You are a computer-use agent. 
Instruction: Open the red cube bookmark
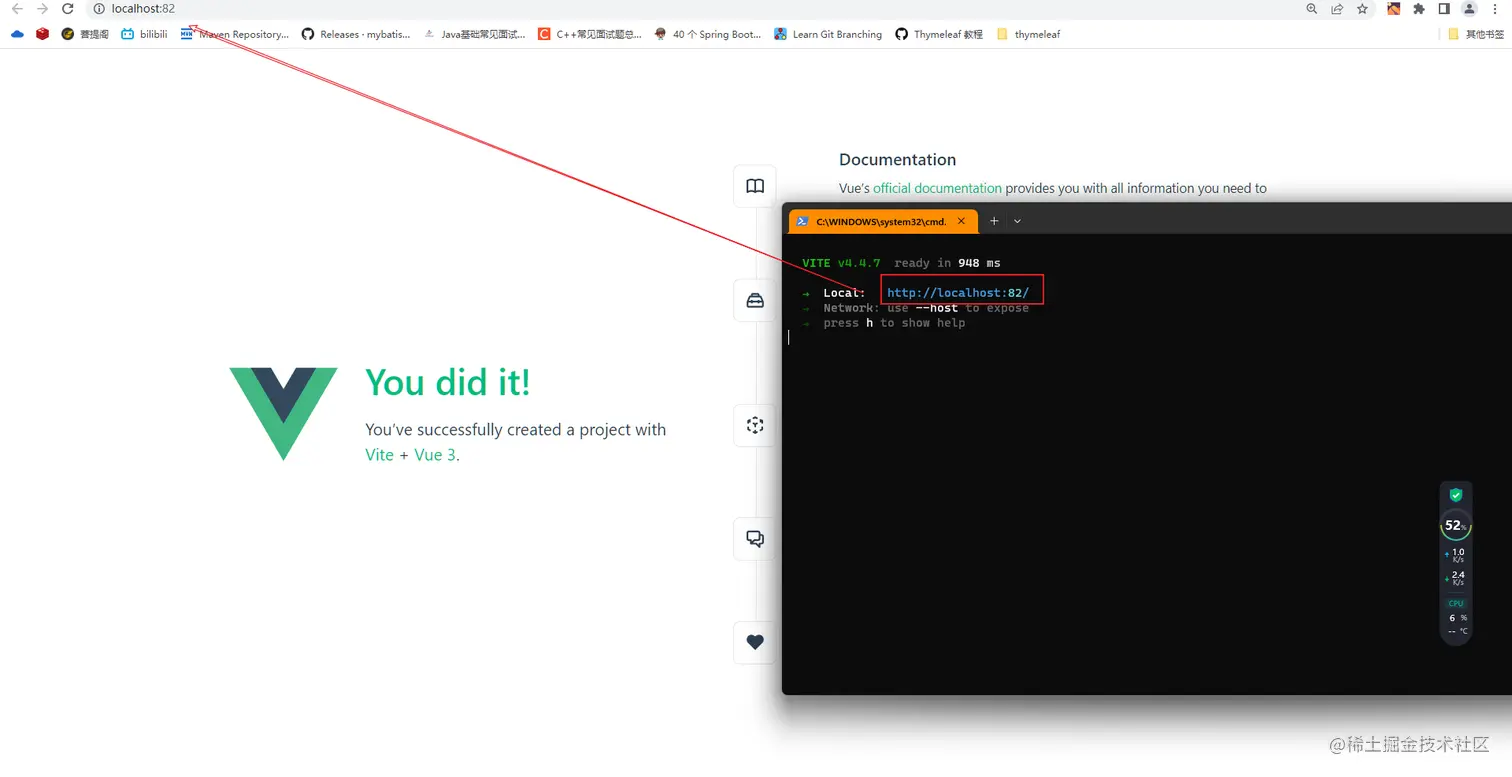click(42, 34)
